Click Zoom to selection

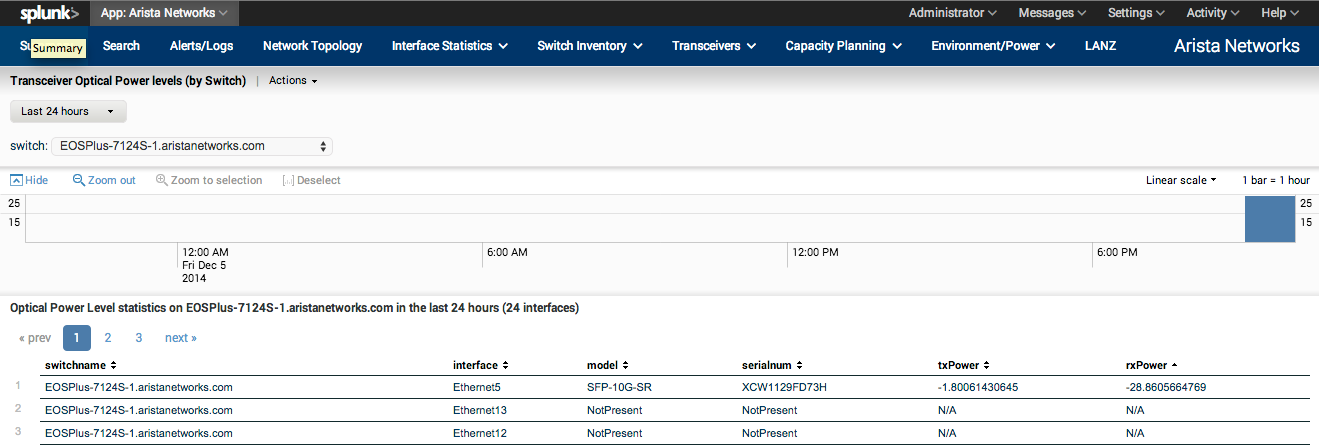point(209,180)
